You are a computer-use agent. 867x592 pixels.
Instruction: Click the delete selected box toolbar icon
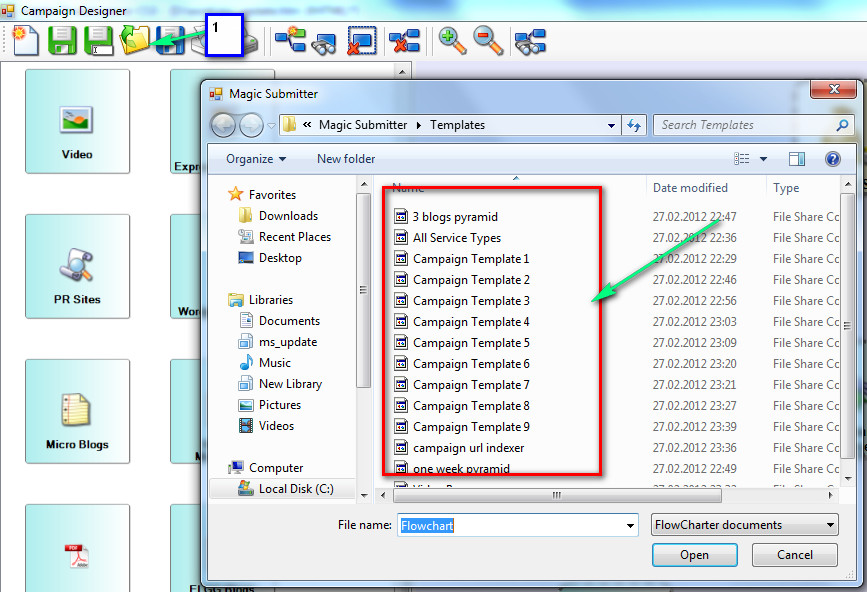coord(362,40)
